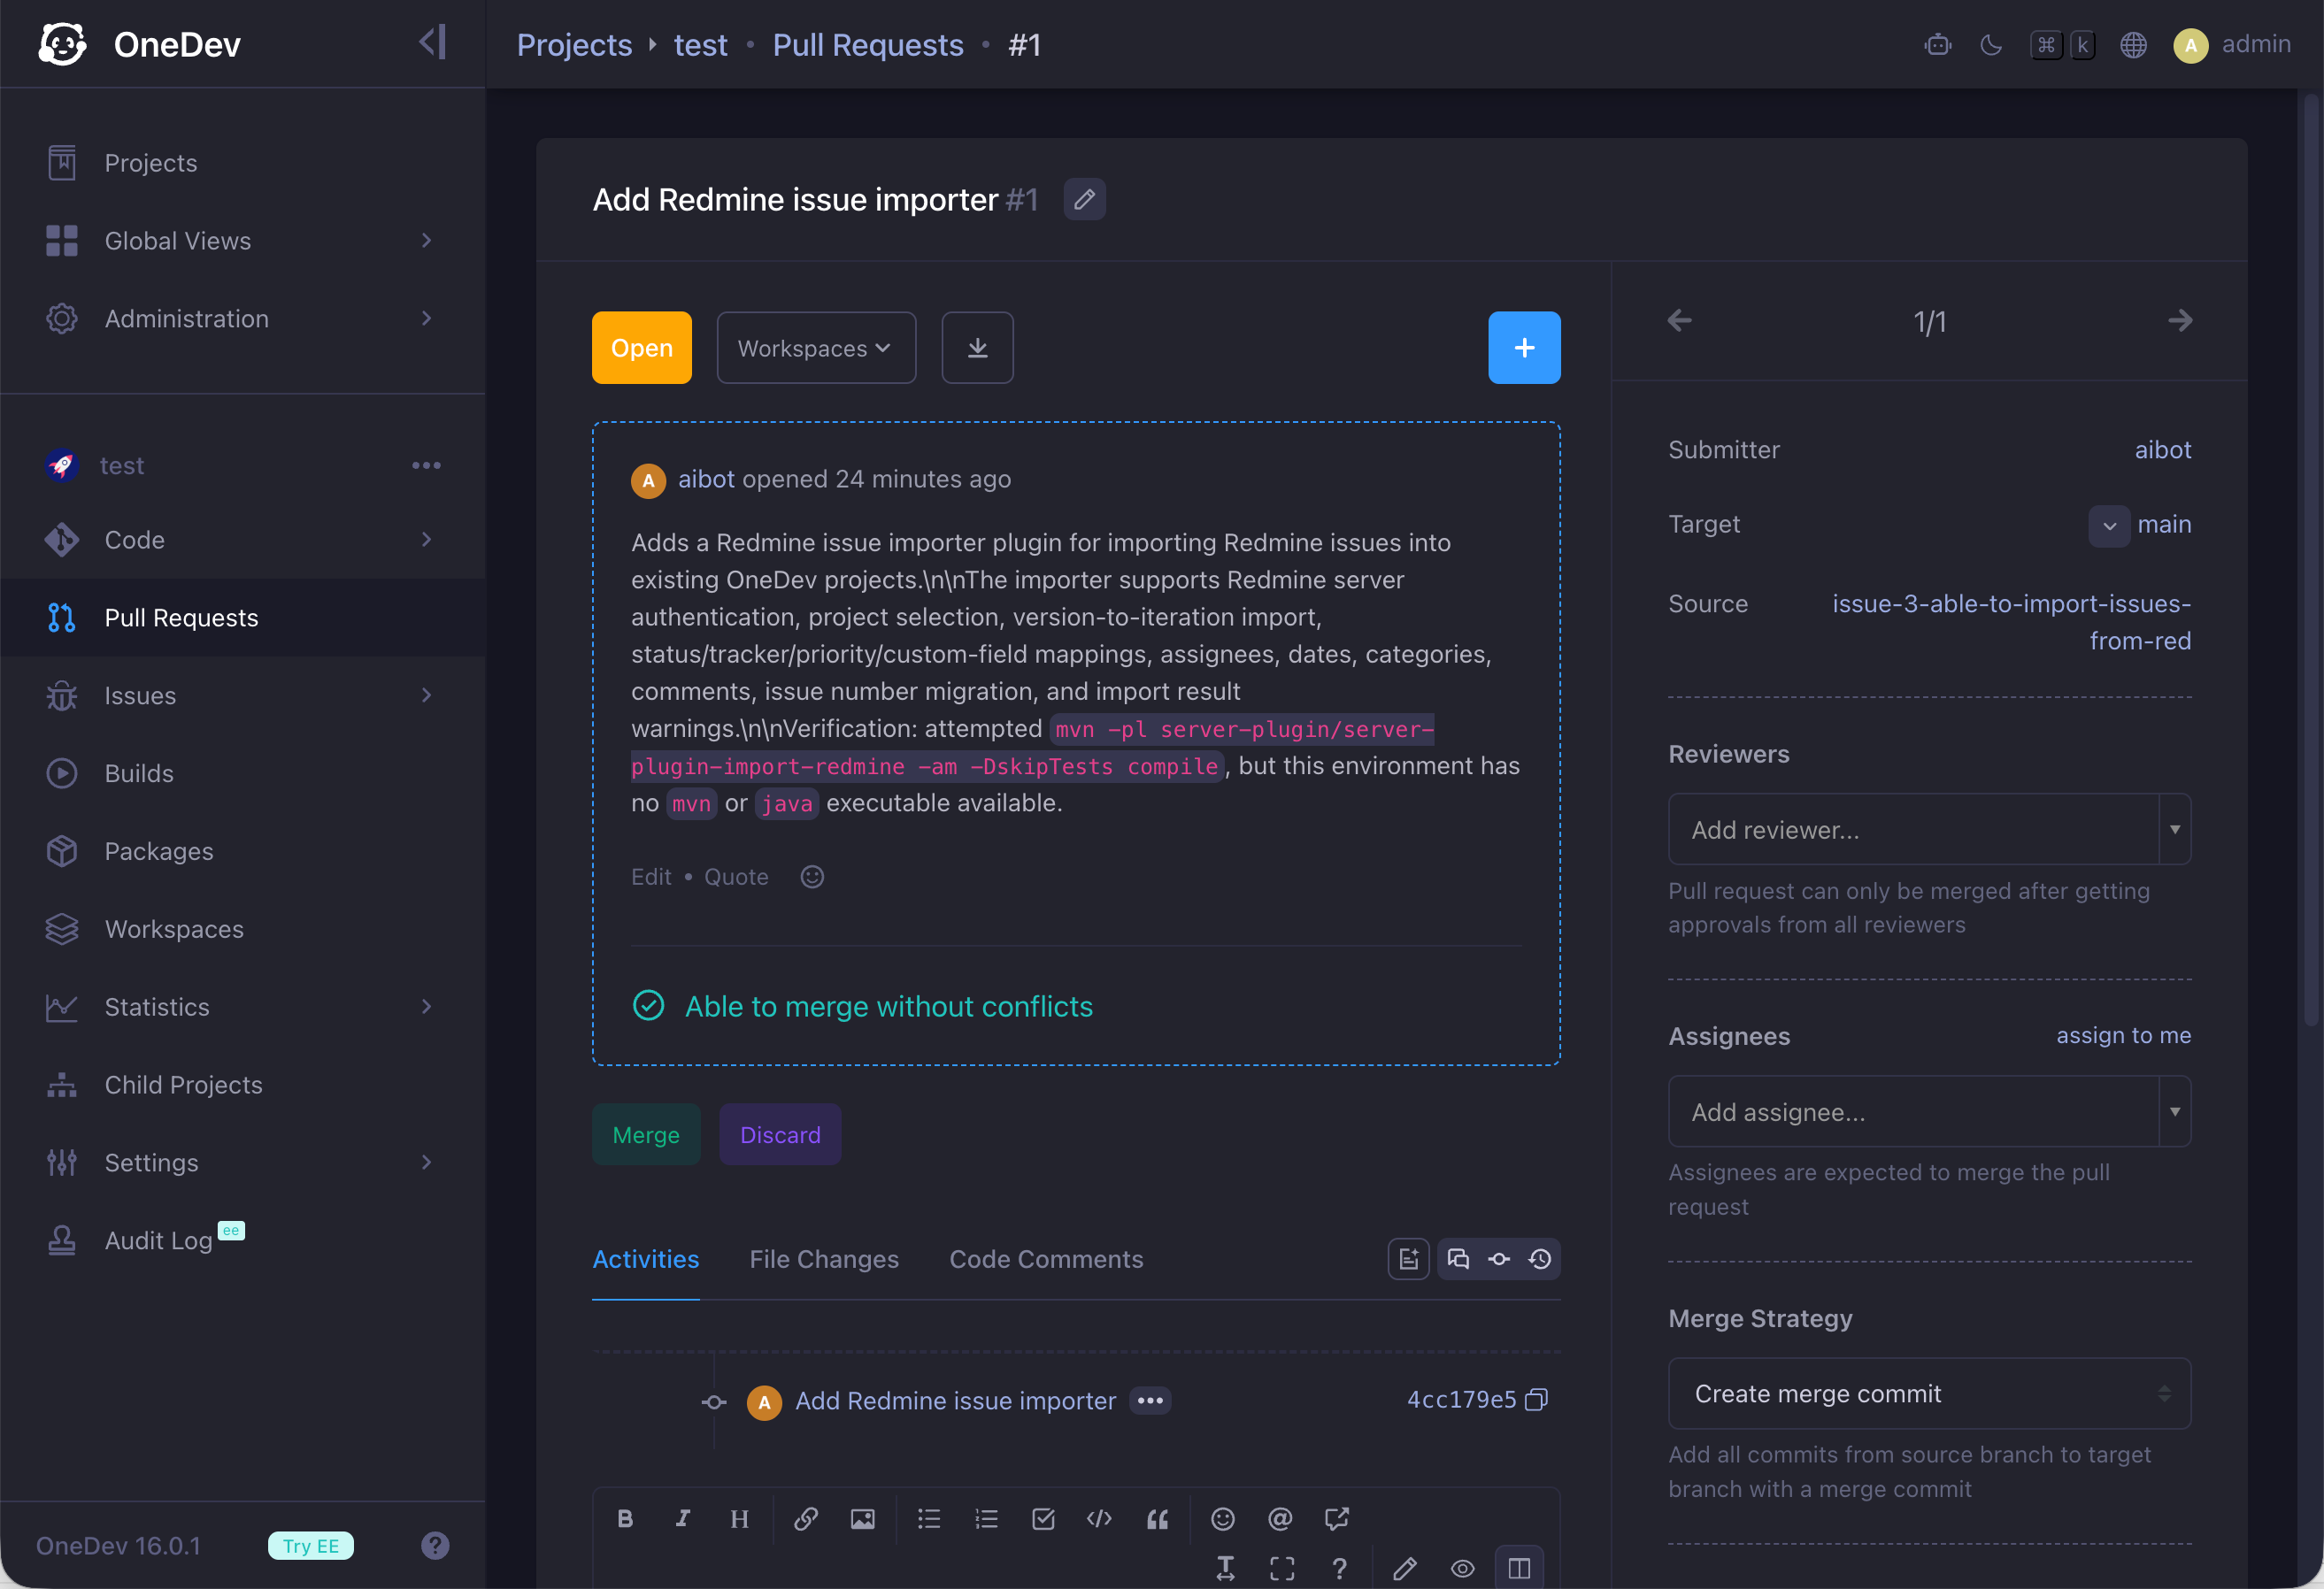Go to previous pull request arrow
Screen dimensions: 2324x1589
click(x=1680, y=321)
